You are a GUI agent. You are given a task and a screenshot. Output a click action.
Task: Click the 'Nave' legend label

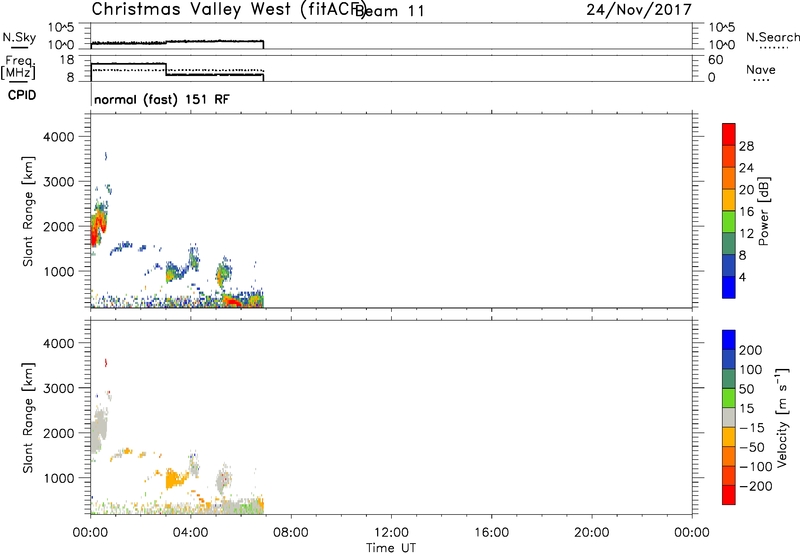coord(761,69)
